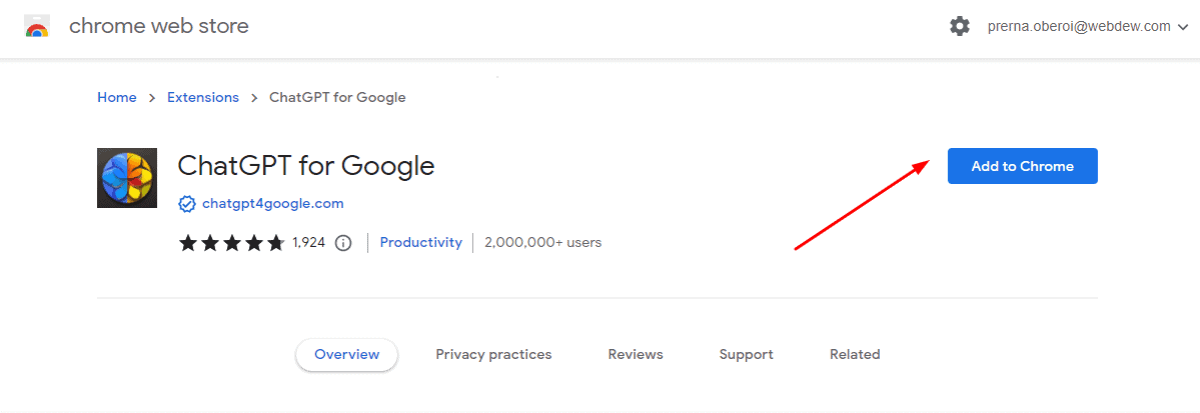Image resolution: width=1200 pixels, height=413 pixels.
Task: Click the five-star rating display
Action: (231, 243)
